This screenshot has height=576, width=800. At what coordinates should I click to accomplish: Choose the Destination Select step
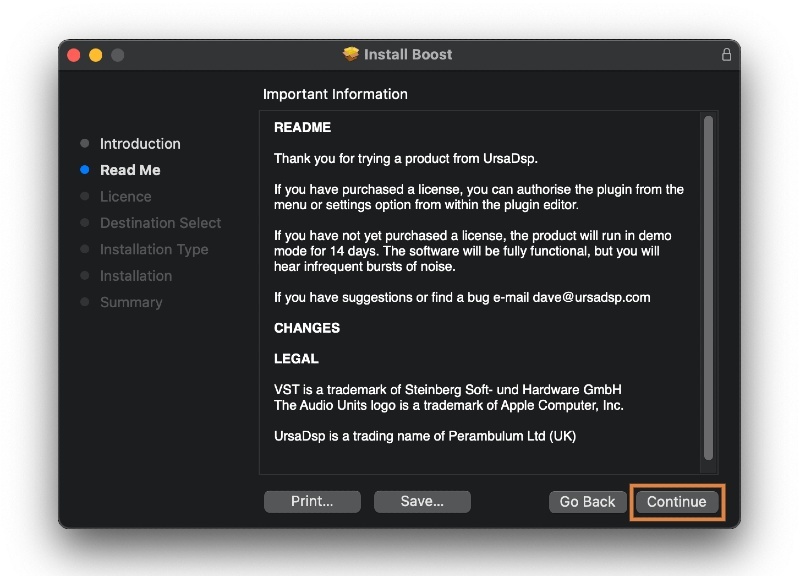(x=160, y=223)
